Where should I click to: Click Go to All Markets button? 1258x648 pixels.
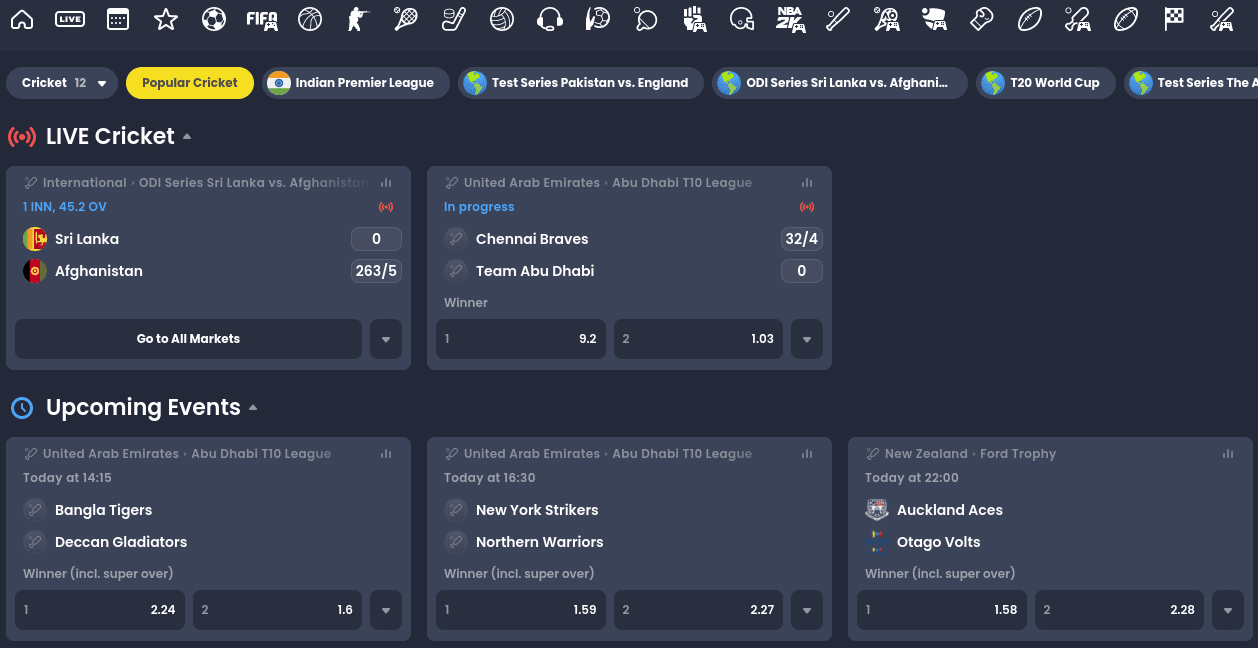pyautogui.click(x=188, y=339)
